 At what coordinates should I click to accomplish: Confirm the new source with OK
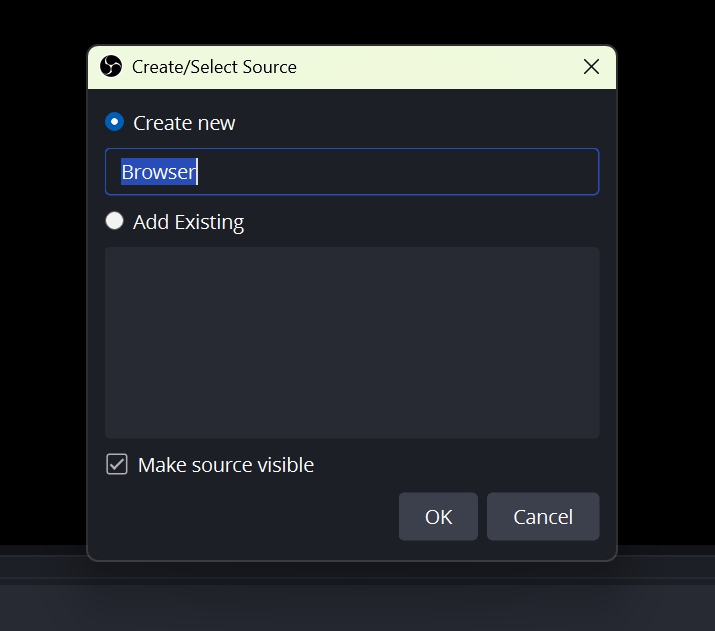tap(438, 517)
